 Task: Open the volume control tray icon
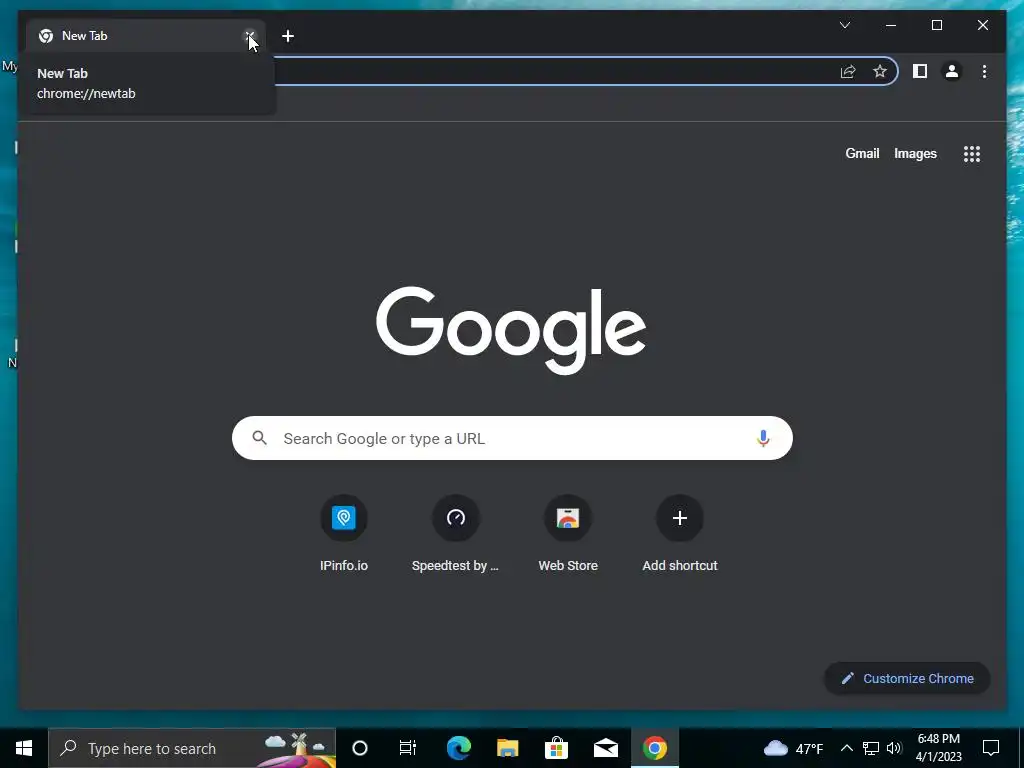[894, 748]
